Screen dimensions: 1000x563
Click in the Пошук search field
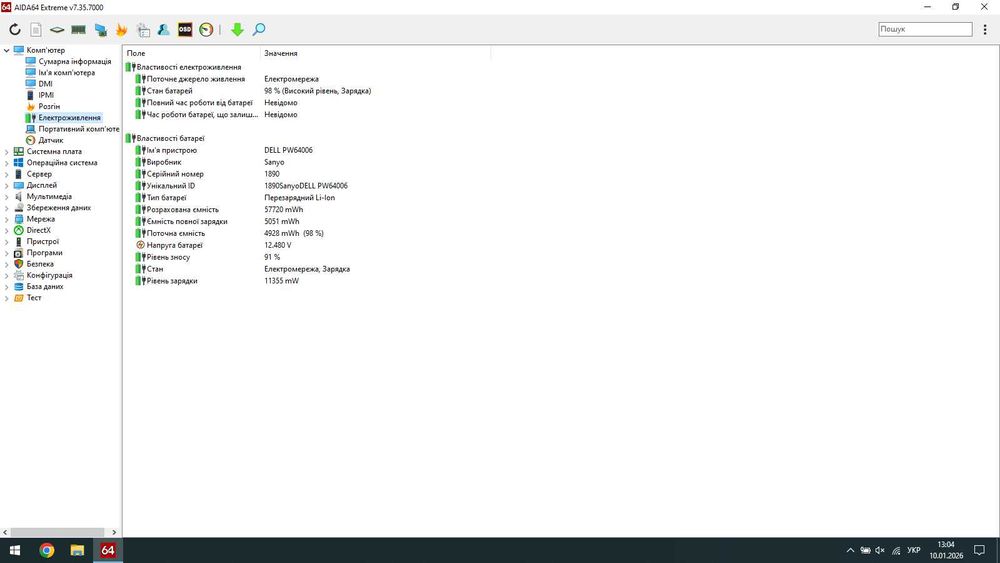925,29
